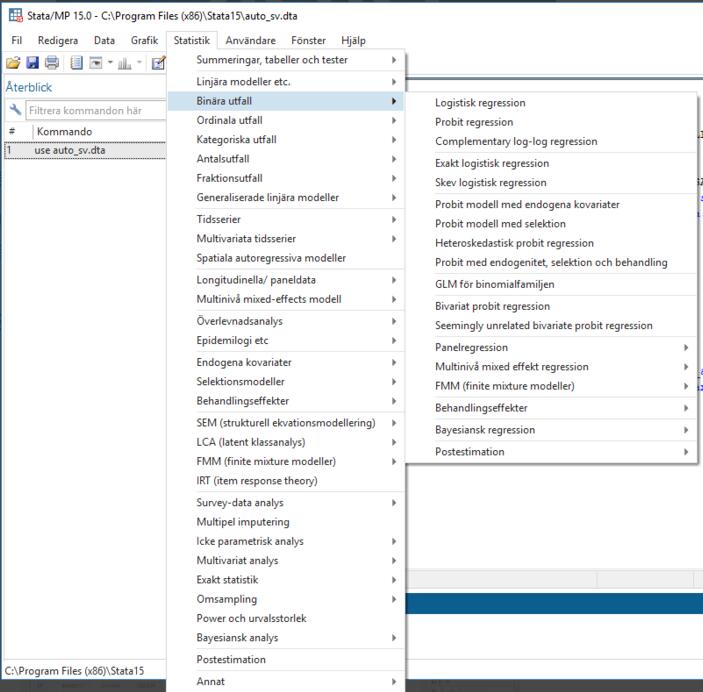Open the dropdown arrow next to the Graph icon

(x=139, y=62)
